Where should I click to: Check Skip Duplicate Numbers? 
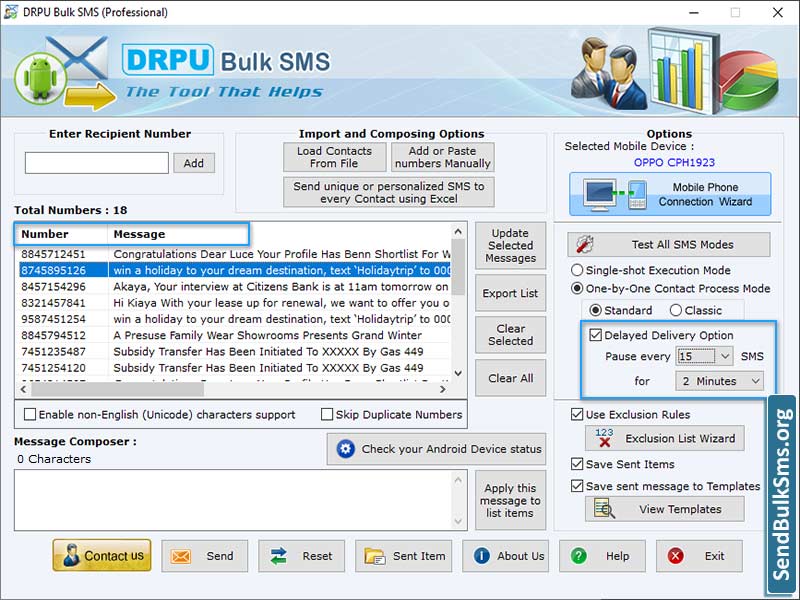pos(328,414)
